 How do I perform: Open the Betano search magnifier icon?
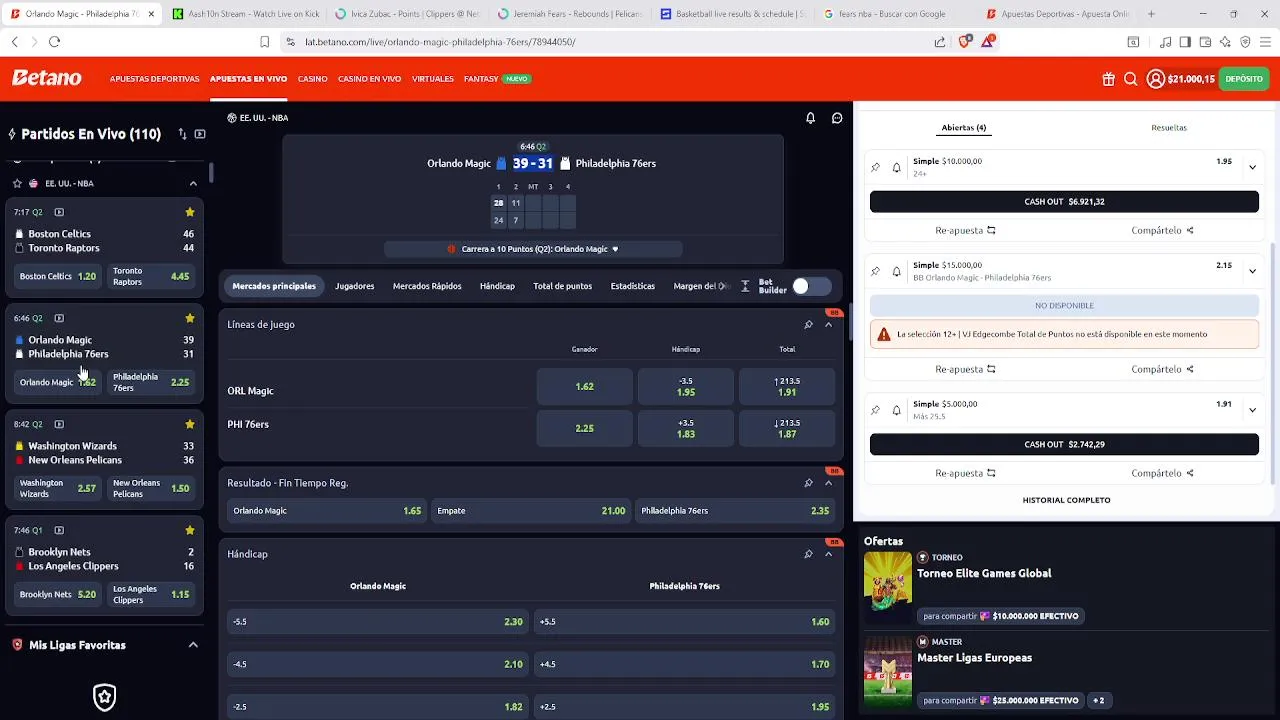coord(1131,79)
